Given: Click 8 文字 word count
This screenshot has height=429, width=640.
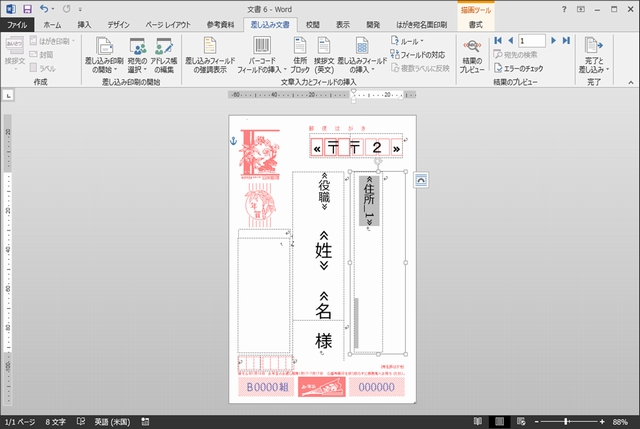Looking at the screenshot, I should tap(56, 422).
